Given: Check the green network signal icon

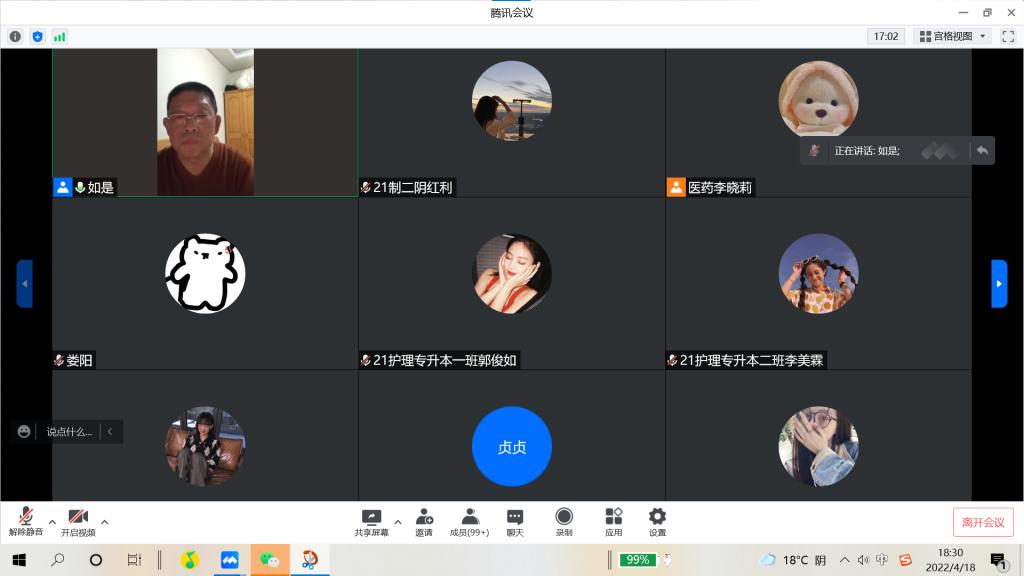Looking at the screenshot, I should coord(60,36).
